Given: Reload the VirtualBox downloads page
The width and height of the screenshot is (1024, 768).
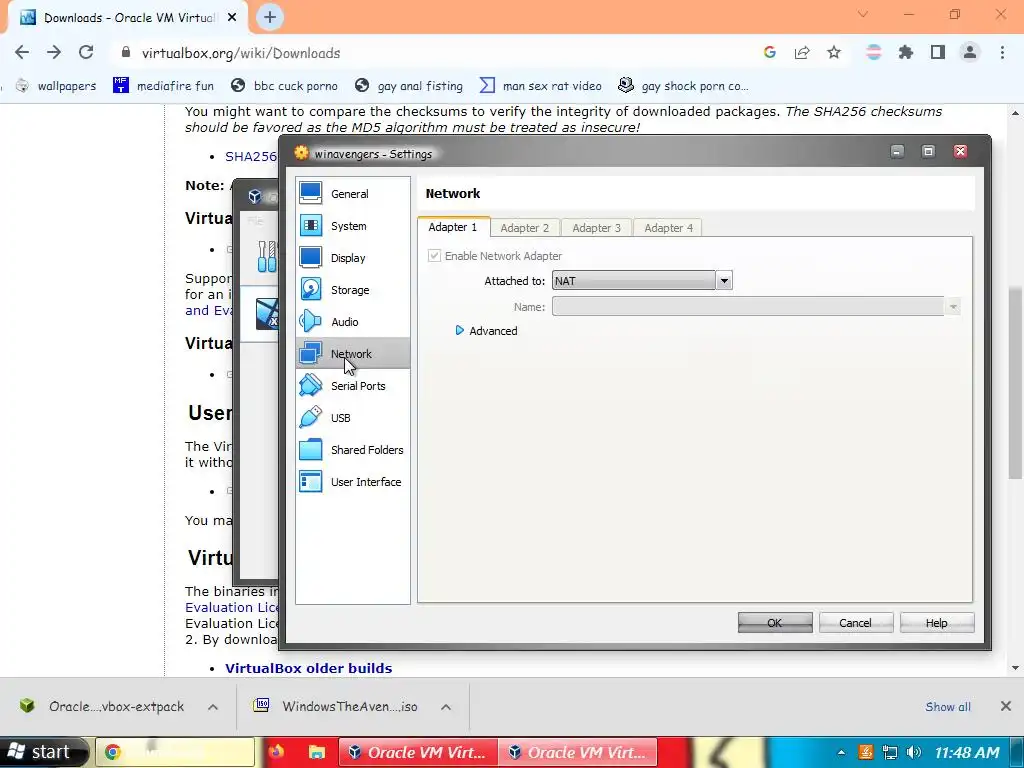Looking at the screenshot, I should point(86,52).
